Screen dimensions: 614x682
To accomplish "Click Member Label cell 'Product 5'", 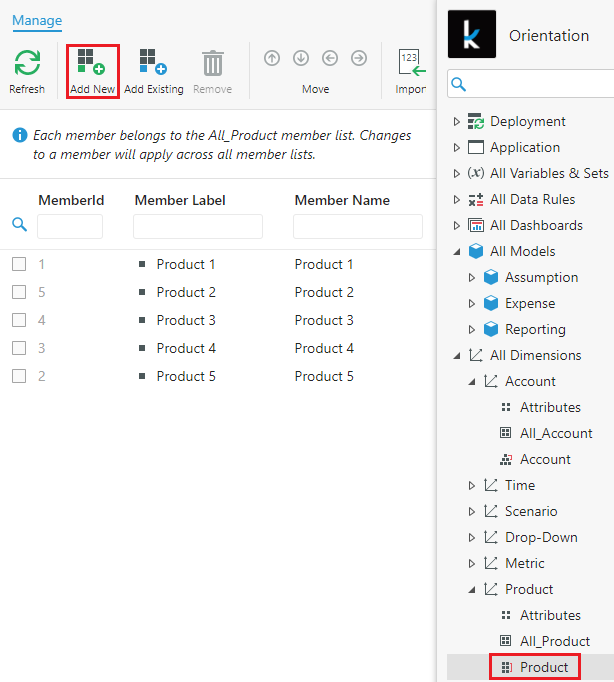I will click(186, 376).
